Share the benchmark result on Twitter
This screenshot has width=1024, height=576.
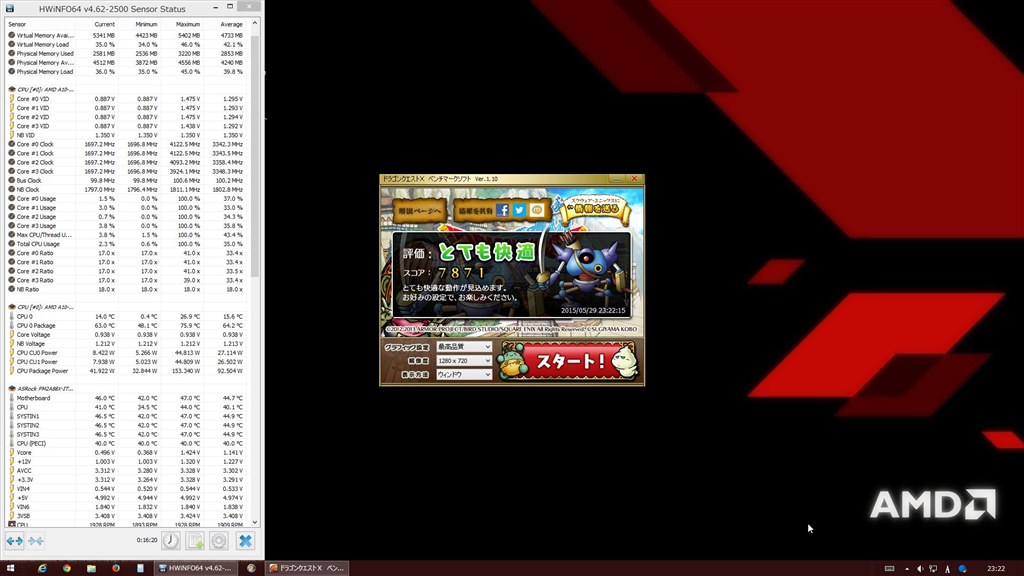pyautogui.click(x=519, y=210)
